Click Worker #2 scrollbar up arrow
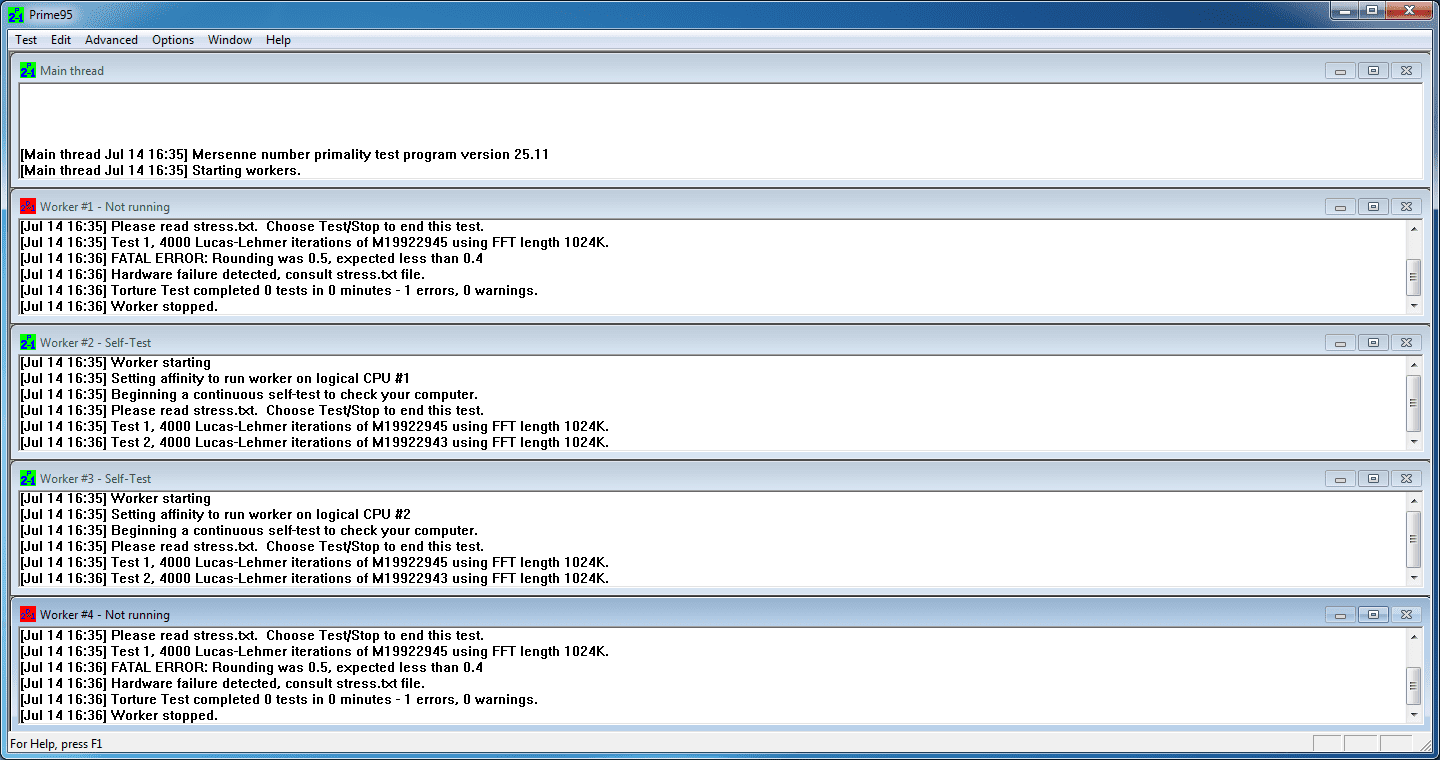Viewport: 1440px width, 760px height. [x=1413, y=364]
